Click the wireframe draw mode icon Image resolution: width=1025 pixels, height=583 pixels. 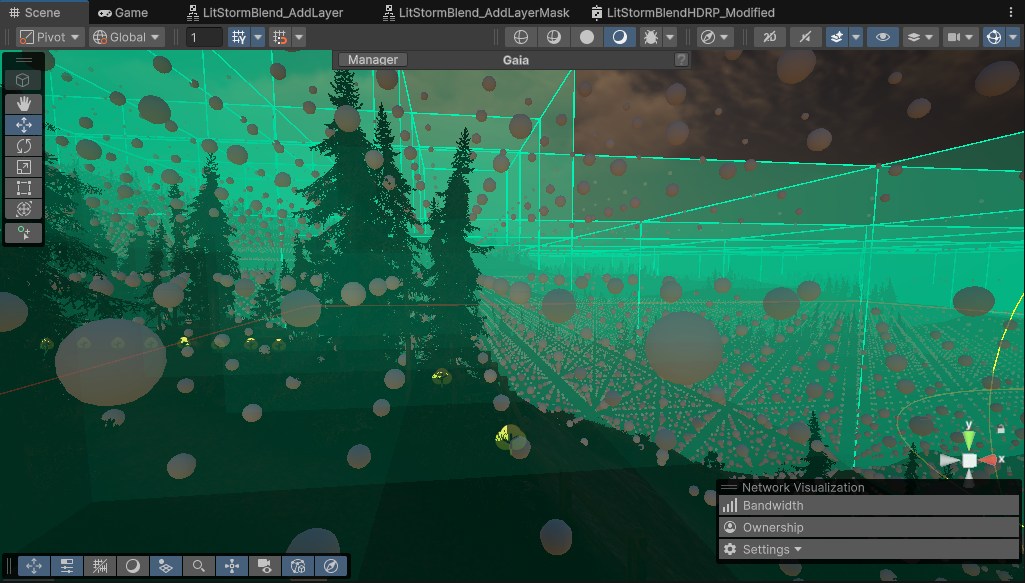(520, 37)
